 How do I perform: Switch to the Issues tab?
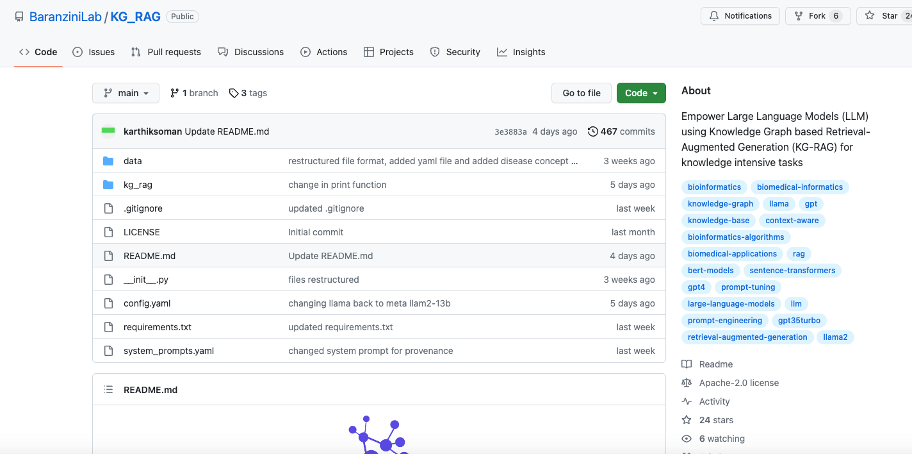click(94, 52)
